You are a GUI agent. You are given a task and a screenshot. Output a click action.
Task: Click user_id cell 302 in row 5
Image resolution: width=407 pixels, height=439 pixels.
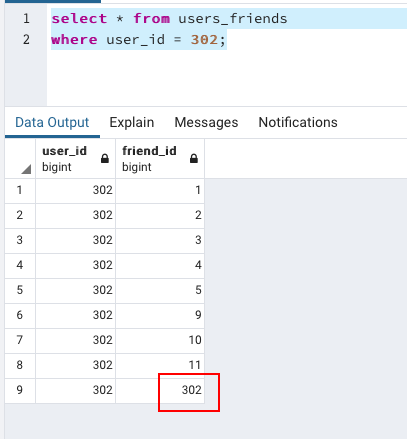[x=76, y=290]
